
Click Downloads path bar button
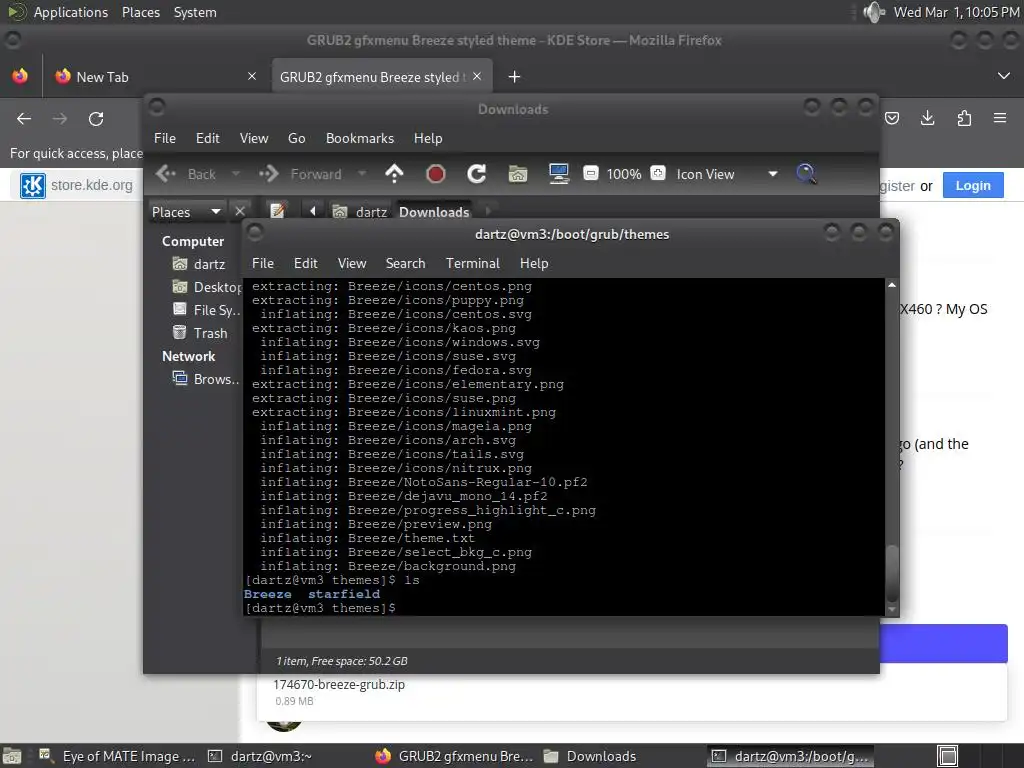[434, 212]
